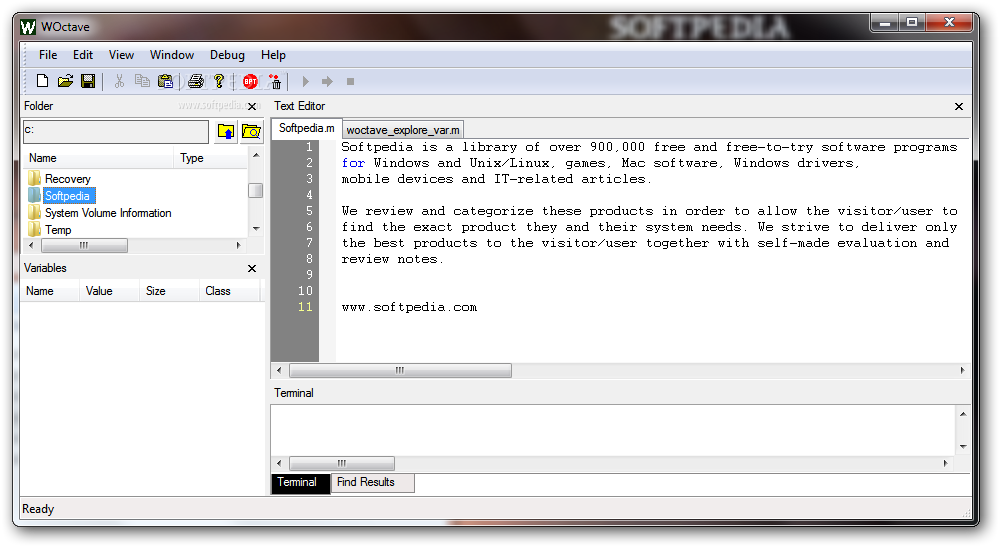Click the editor horizontal scrollbar thumb
Viewport: 1000px width, 547px height.
pyautogui.click(x=401, y=370)
